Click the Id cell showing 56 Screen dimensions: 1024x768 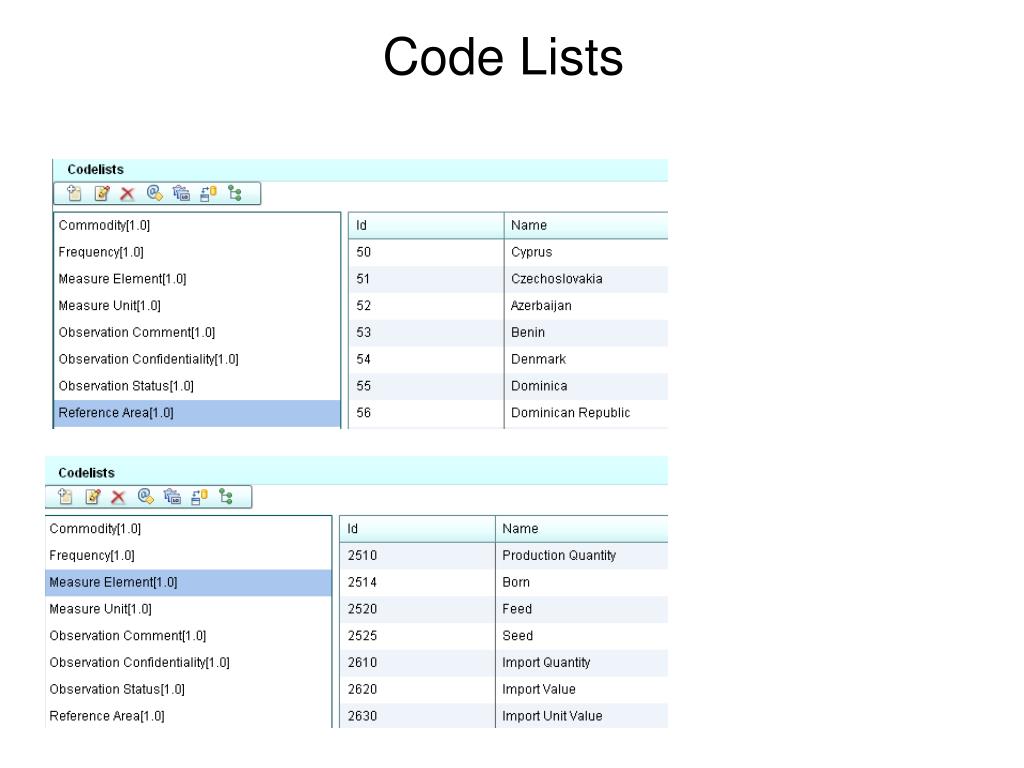click(x=426, y=413)
